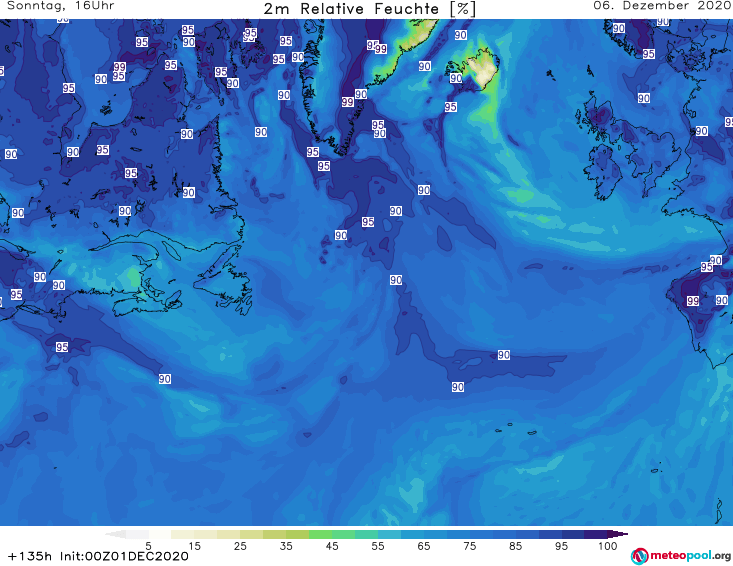Click the '100' value on the color scale
This screenshot has height=566, width=733.
[x=608, y=546]
